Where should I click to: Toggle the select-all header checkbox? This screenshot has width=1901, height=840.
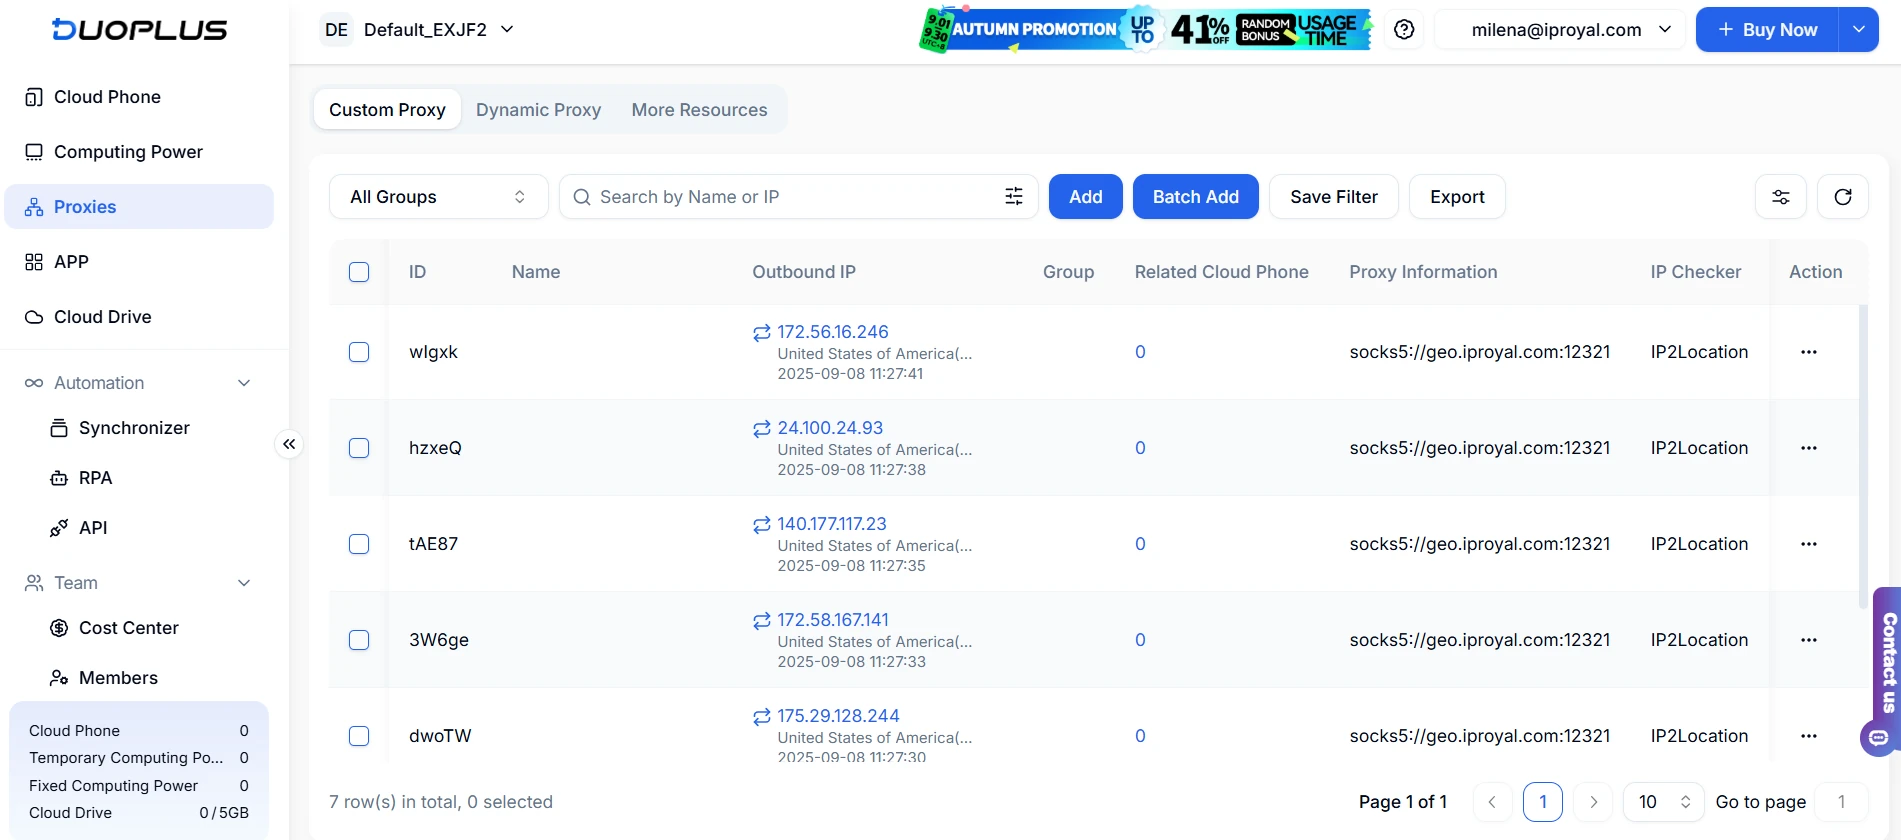point(359,272)
